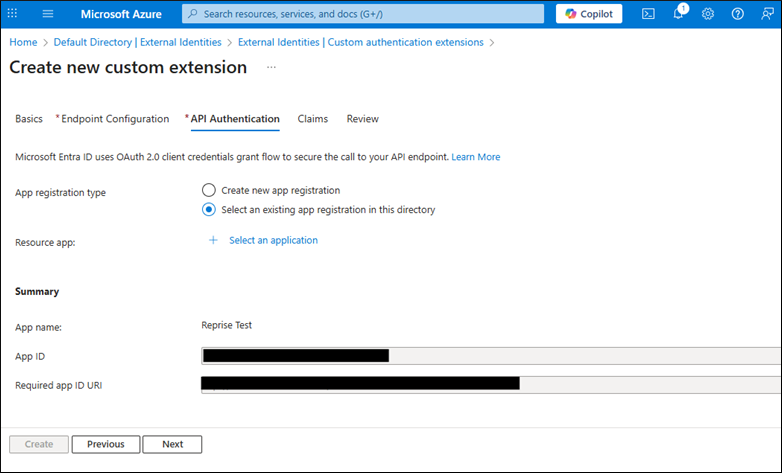Go to the Endpoint Configuration tab
The height and width of the screenshot is (473, 782).
115,119
